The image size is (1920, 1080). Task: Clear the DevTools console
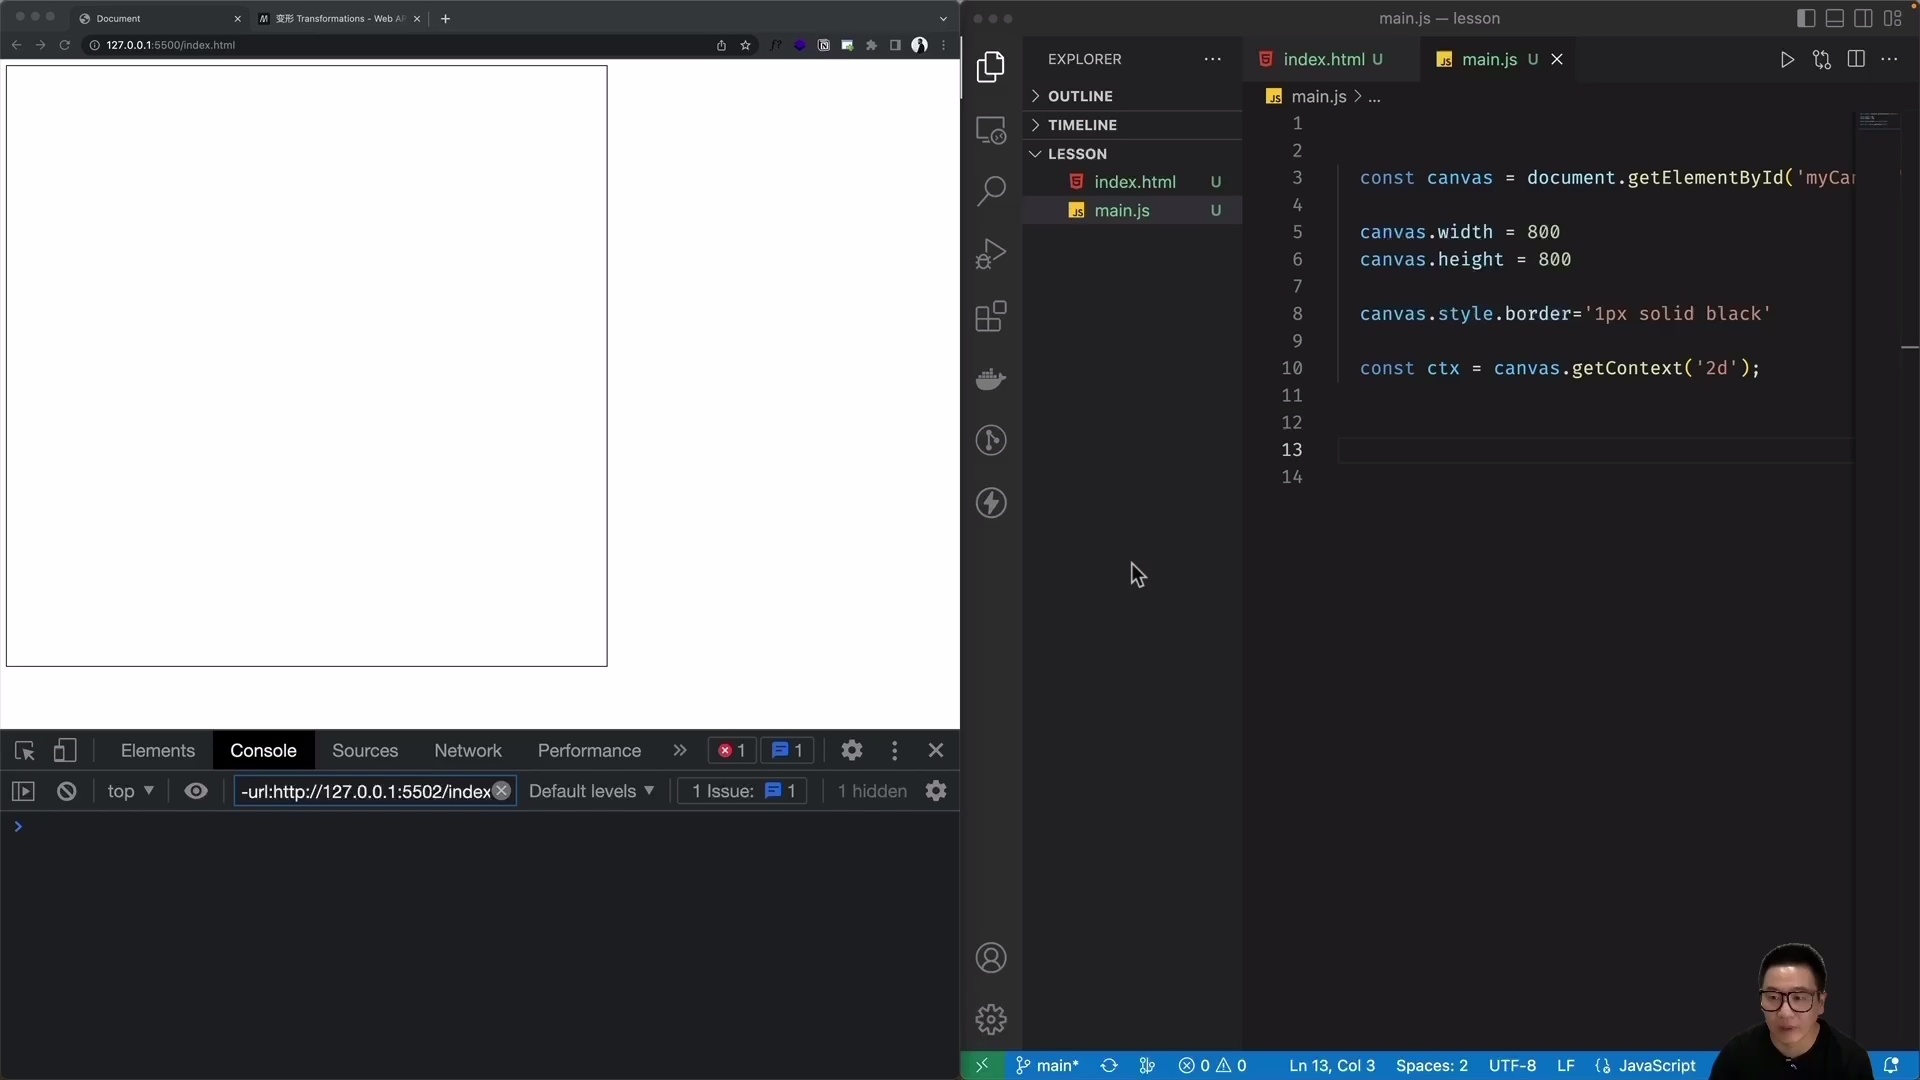pyautogui.click(x=67, y=791)
